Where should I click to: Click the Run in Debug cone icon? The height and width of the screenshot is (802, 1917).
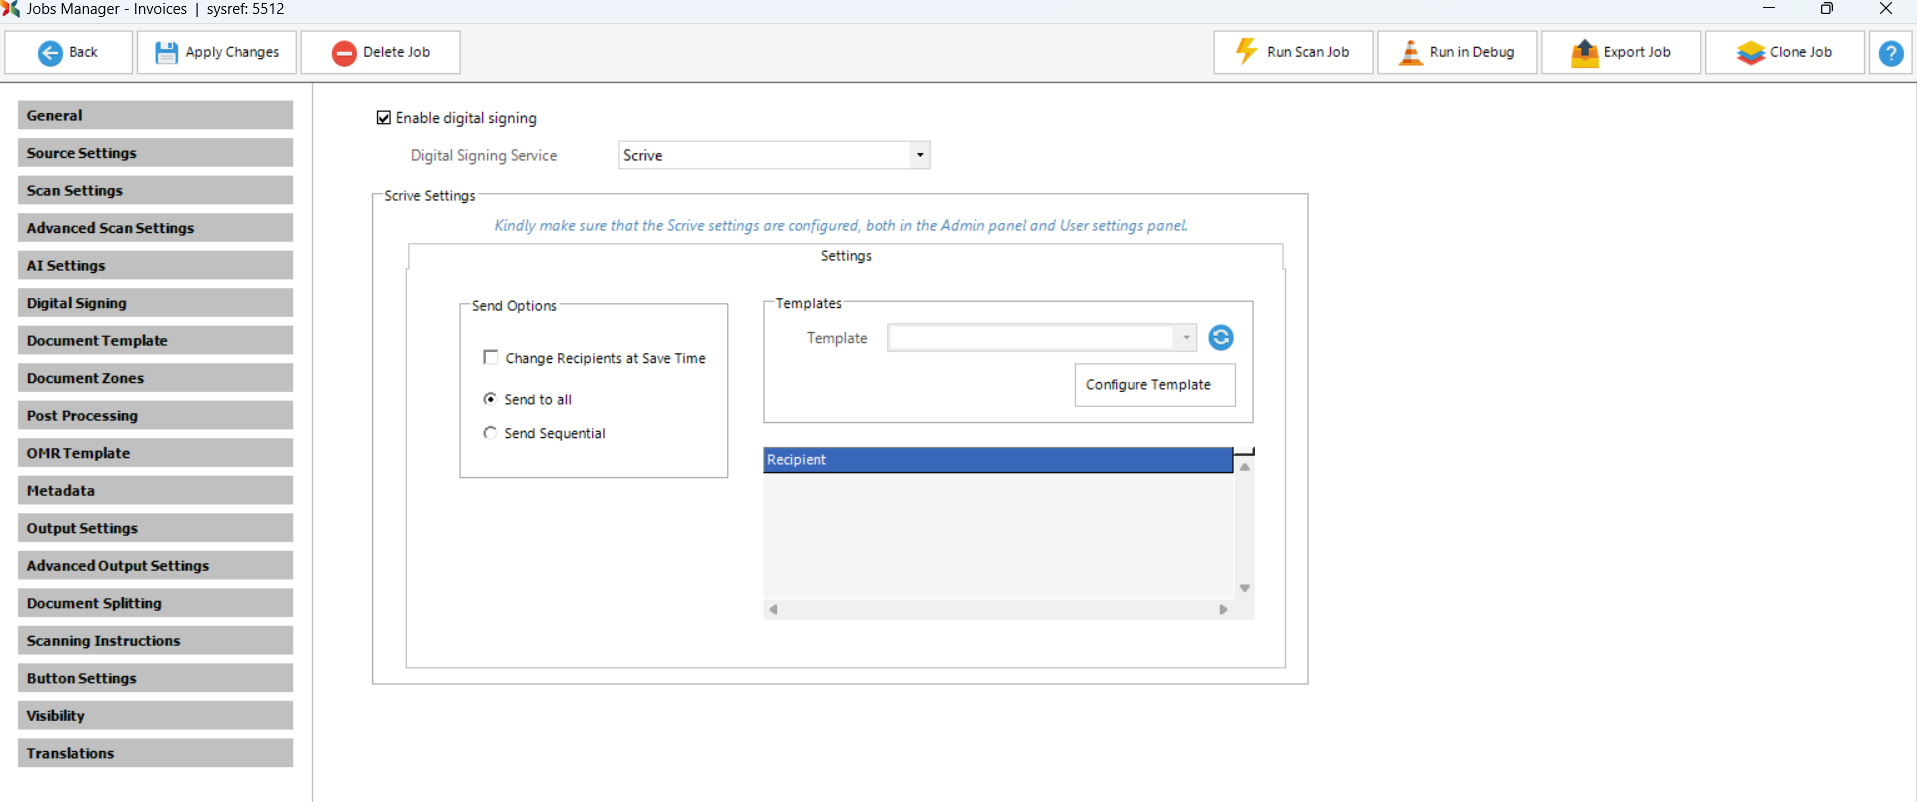1410,52
